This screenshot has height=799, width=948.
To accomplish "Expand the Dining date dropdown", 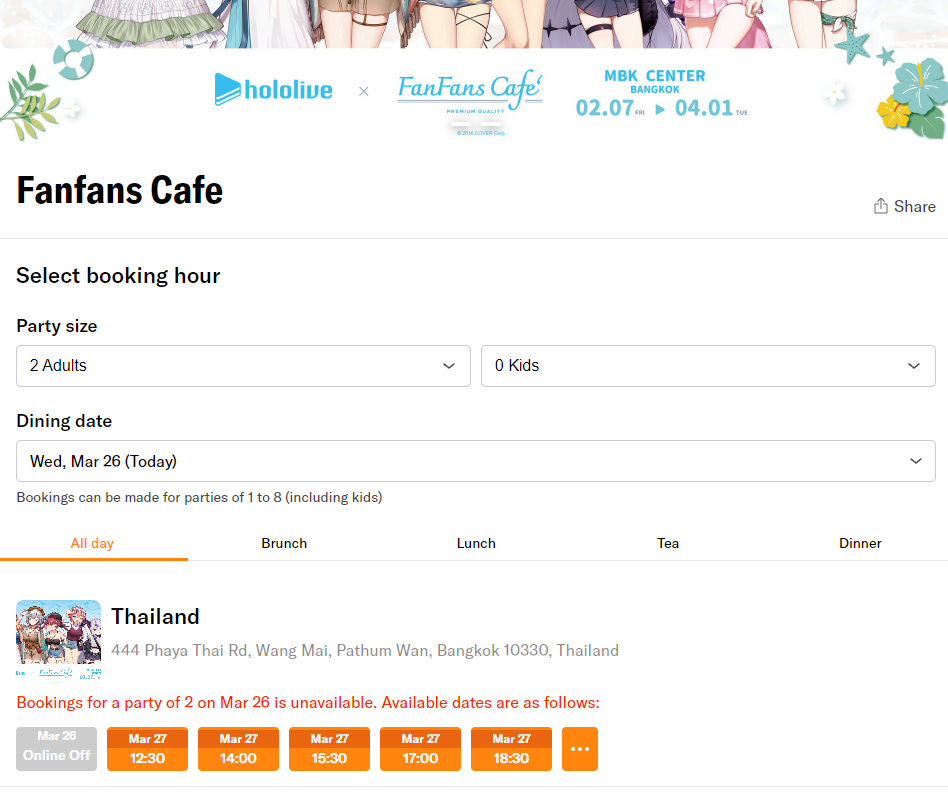I will click(x=476, y=461).
